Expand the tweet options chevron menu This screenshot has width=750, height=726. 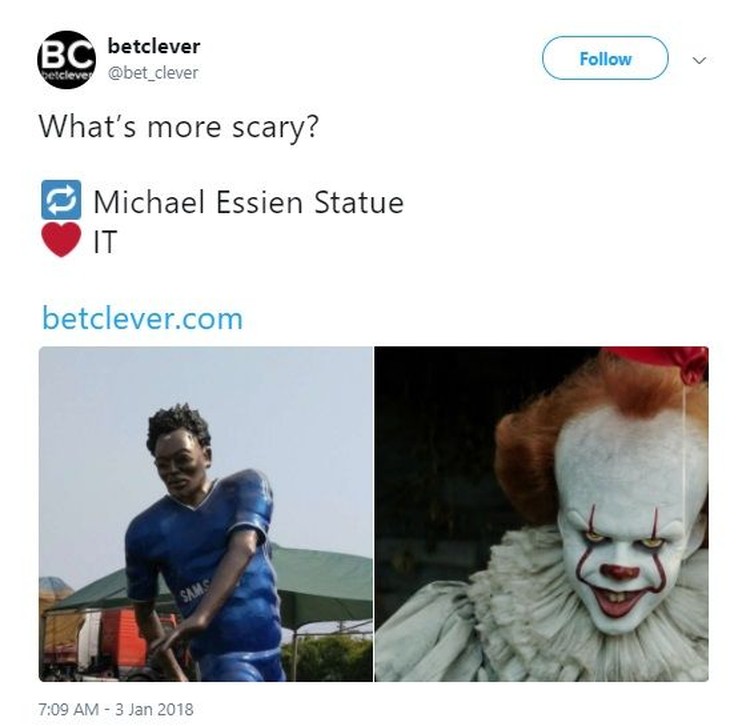point(699,60)
